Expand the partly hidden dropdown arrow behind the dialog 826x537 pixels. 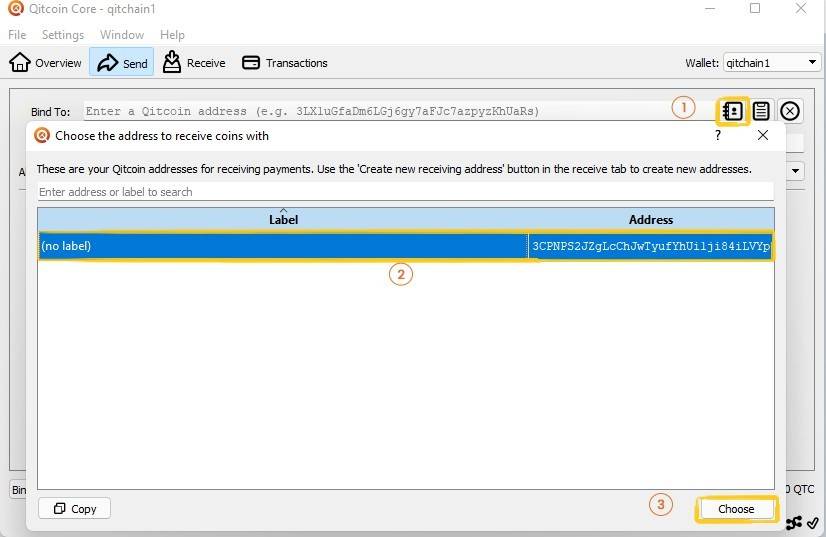[795, 171]
